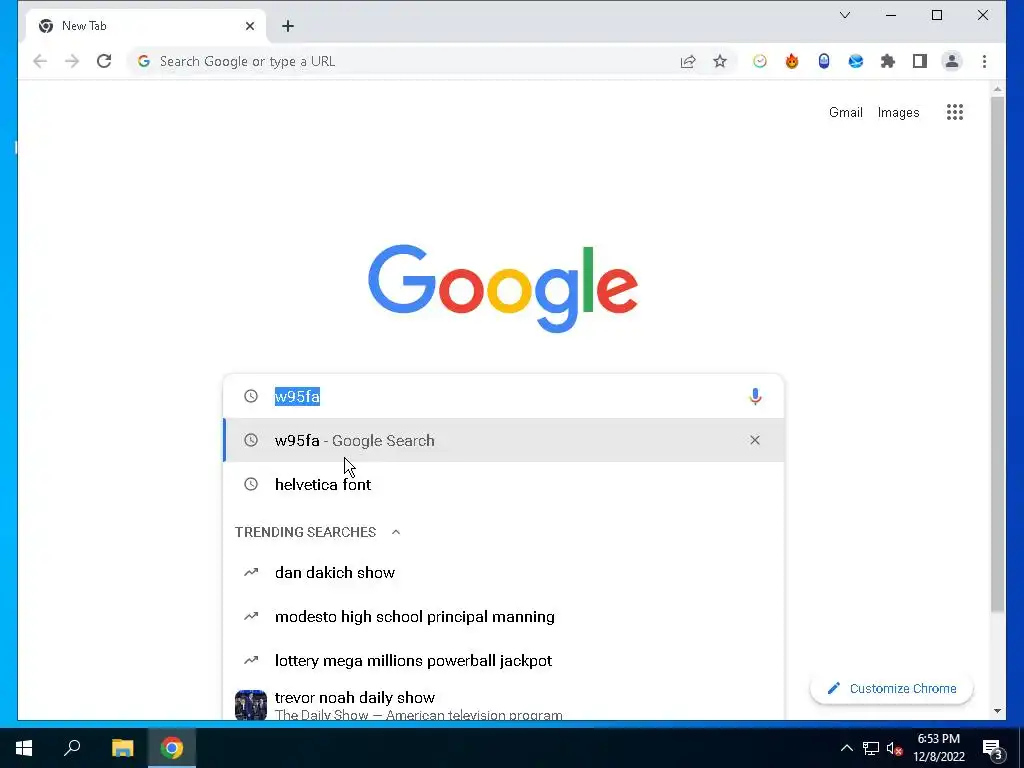Open the flame extension icon
Image resolution: width=1024 pixels, height=768 pixels.
pyautogui.click(x=792, y=61)
